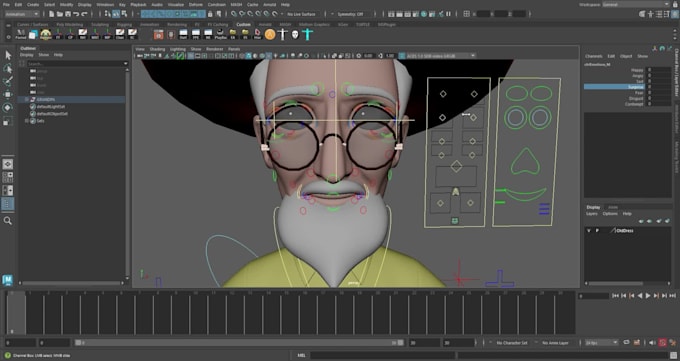Click the Playblast shelf button
This screenshot has height=361, width=680.
tap(221, 34)
